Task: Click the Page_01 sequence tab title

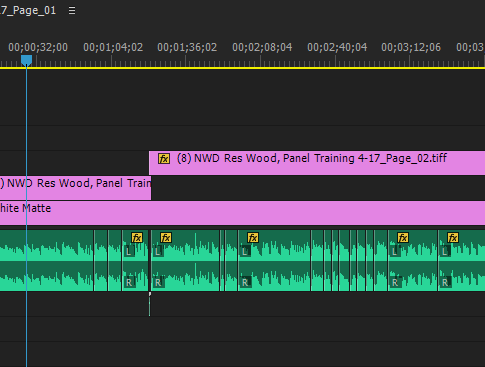Action: coord(28,11)
